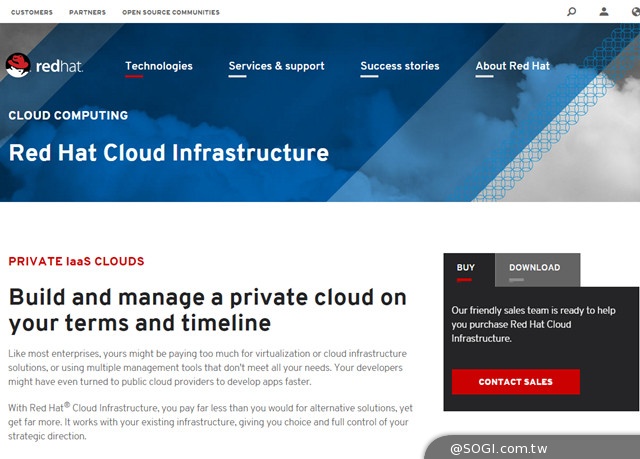The height and width of the screenshot is (459, 640).
Task: Open the search magnifier icon
Action: (x=571, y=12)
